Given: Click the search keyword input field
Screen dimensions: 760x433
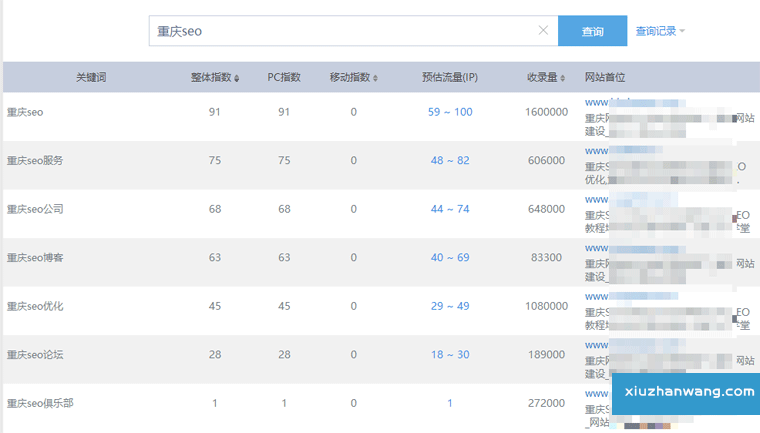Looking at the screenshot, I should pyautogui.click(x=340, y=31).
